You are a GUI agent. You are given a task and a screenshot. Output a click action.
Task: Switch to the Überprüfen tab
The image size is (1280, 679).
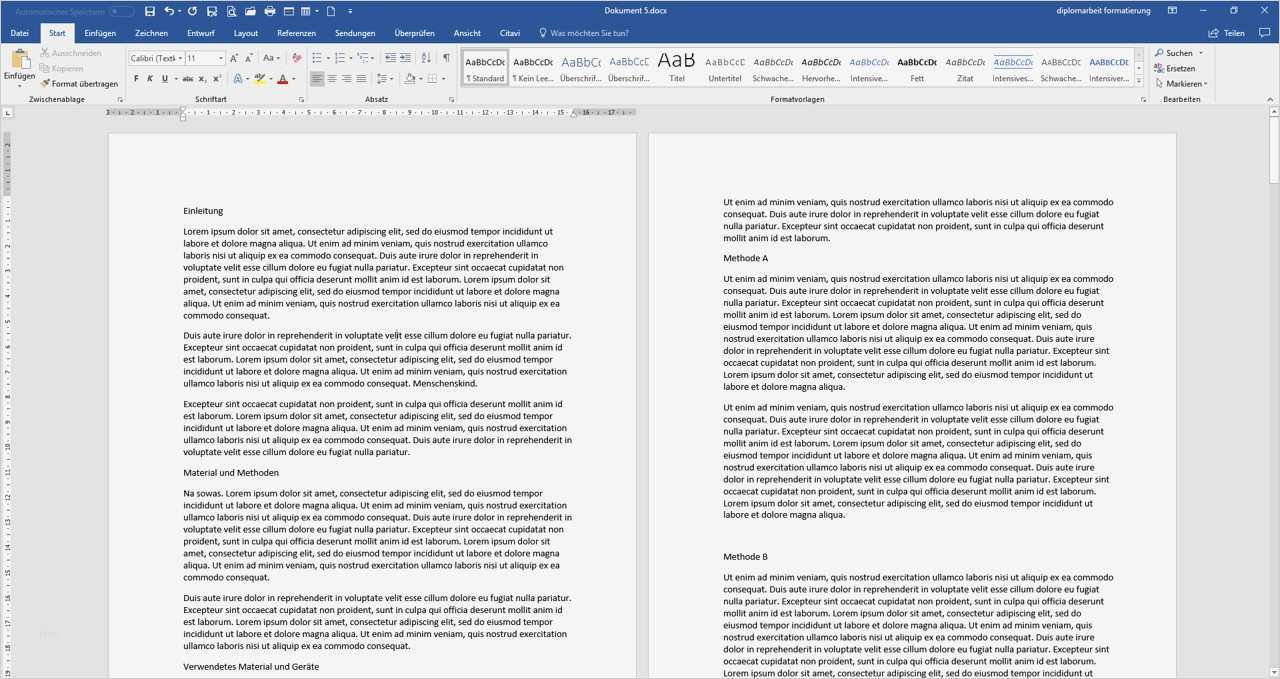pos(414,33)
